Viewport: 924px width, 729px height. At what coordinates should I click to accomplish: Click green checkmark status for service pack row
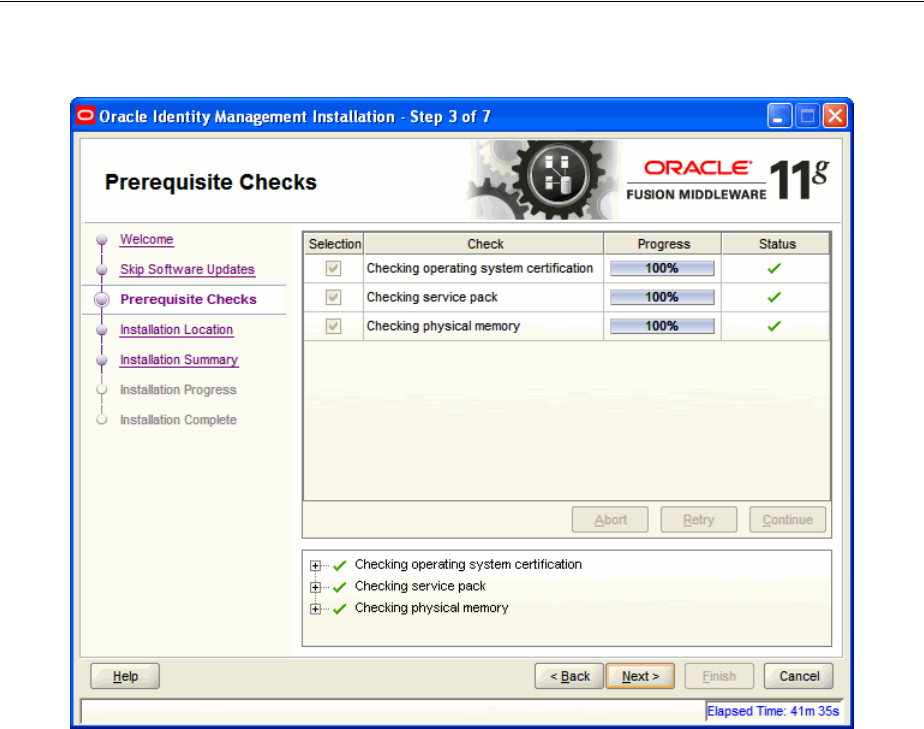774,298
